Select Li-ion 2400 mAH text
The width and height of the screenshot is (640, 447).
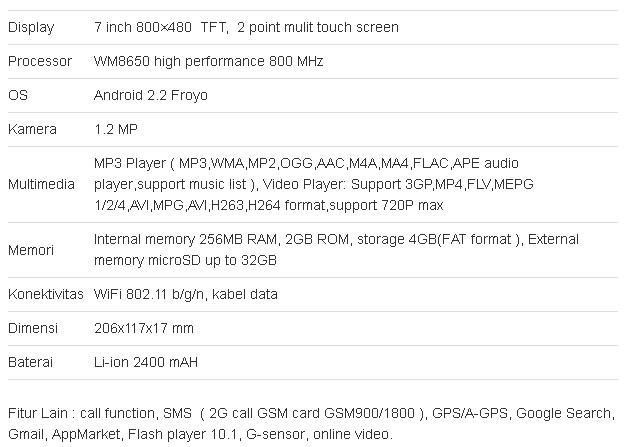(146, 362)
